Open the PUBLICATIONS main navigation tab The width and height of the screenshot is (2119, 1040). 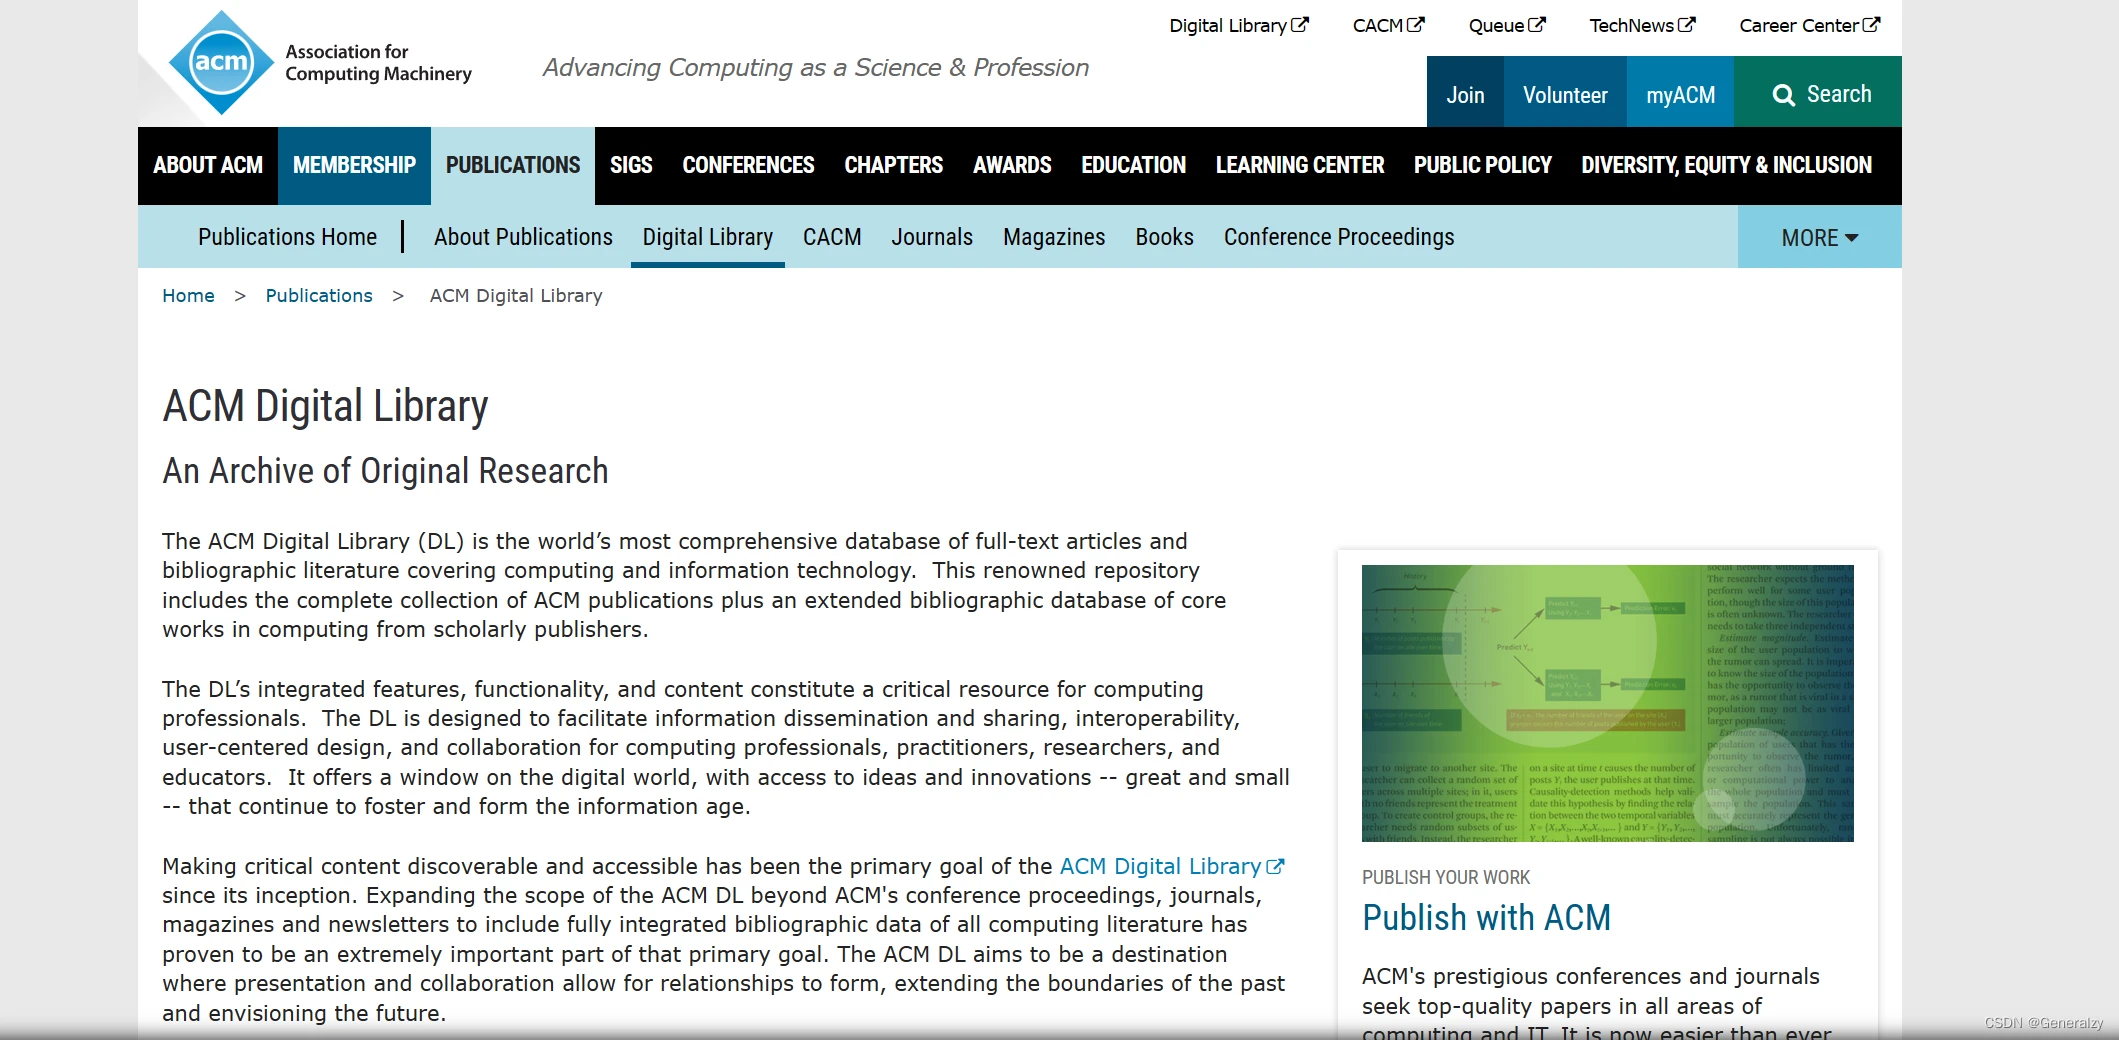point(513,165)
